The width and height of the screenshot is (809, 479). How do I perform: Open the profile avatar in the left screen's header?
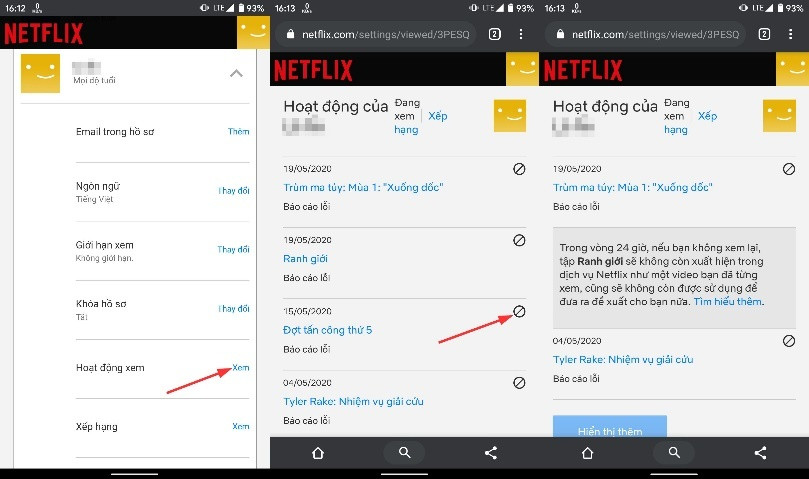point(253,32)
